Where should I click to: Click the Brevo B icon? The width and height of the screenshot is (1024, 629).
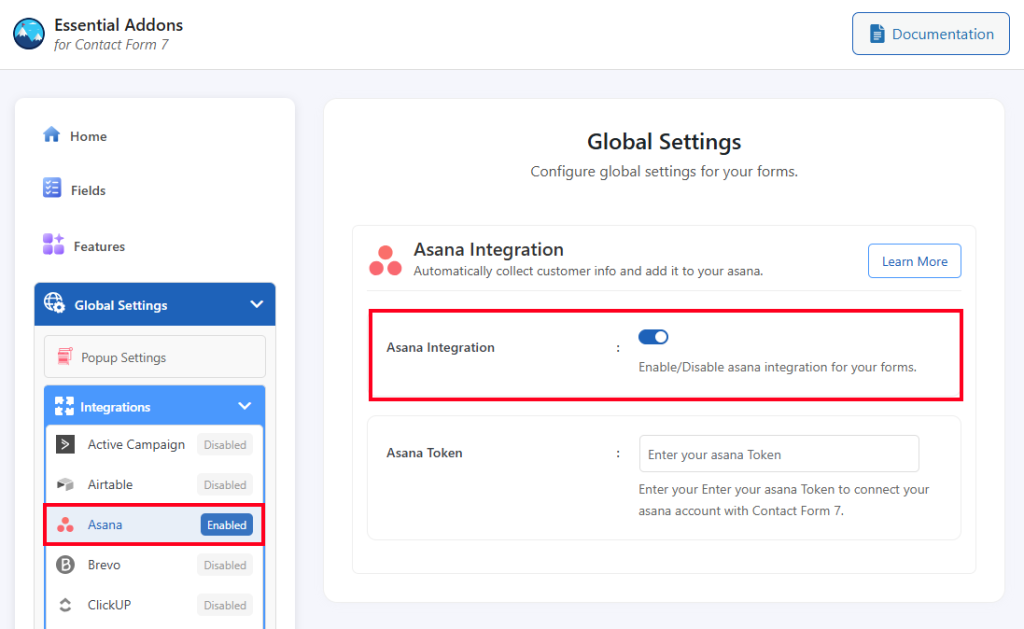click(x=65, y=564)
